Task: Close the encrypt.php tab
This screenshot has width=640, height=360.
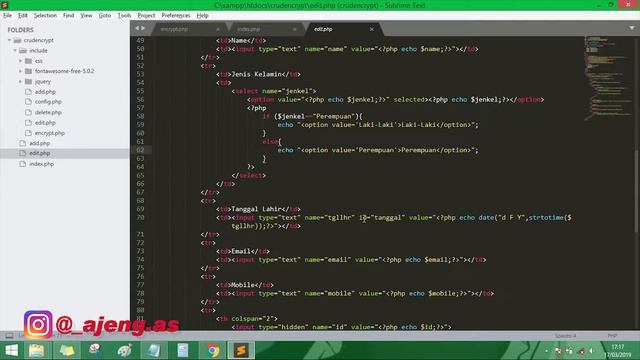Action: (x=218, y=29)
